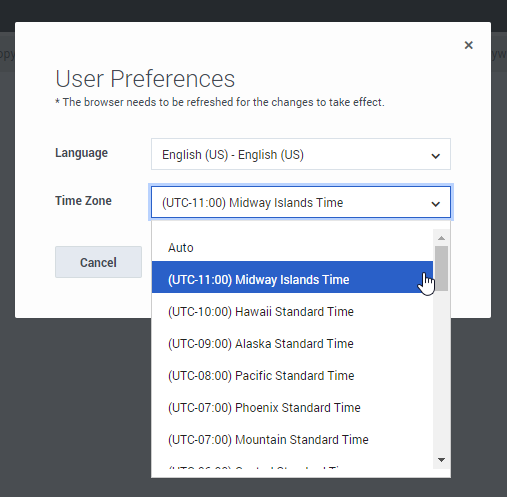This screenshot has width=507, height=497.
Task: Choose Midway Islands Time option
Action: [x=292, y=279]
